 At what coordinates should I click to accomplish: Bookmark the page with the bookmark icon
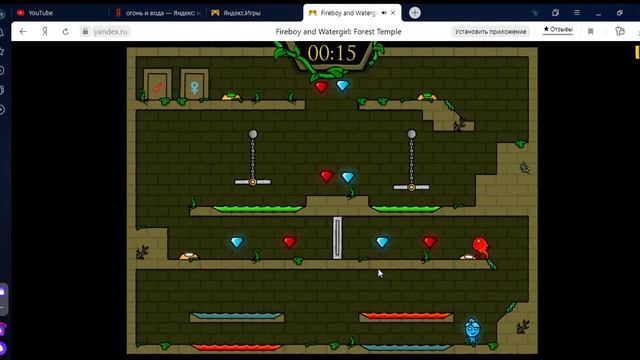click(x=590, y=31)
